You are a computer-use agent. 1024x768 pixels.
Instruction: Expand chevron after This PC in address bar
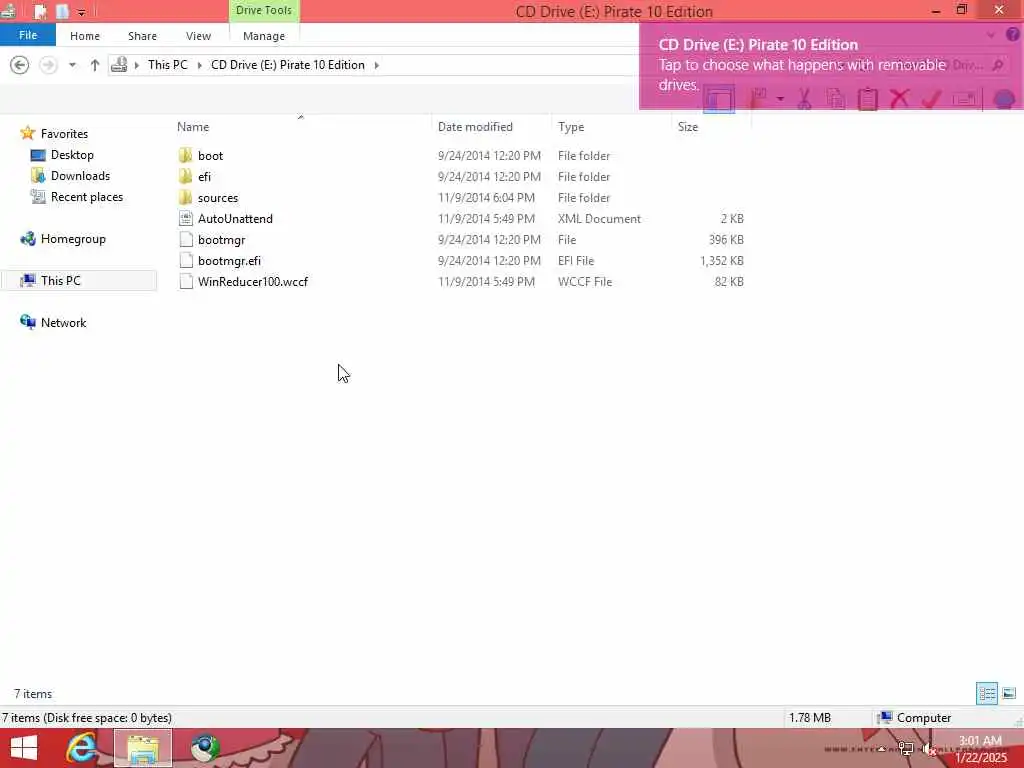pos(199,65)
